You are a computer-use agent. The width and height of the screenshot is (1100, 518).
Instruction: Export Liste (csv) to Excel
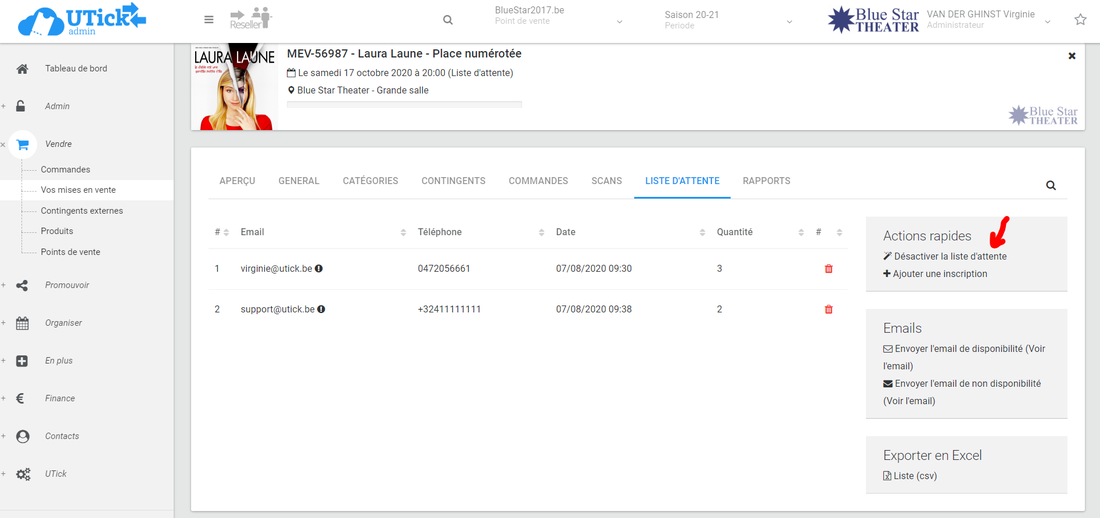coord(914,476)
